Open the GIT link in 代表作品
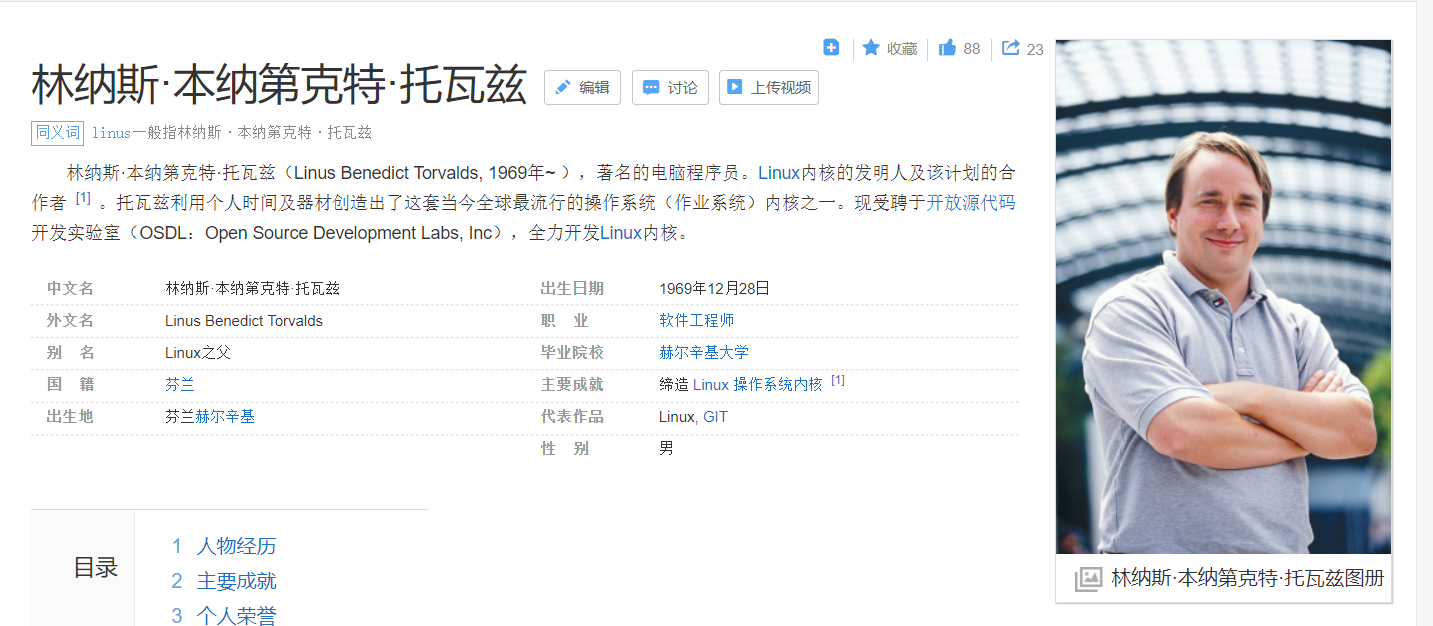Viewport: 1433px width, 626px height. (715, 416)
